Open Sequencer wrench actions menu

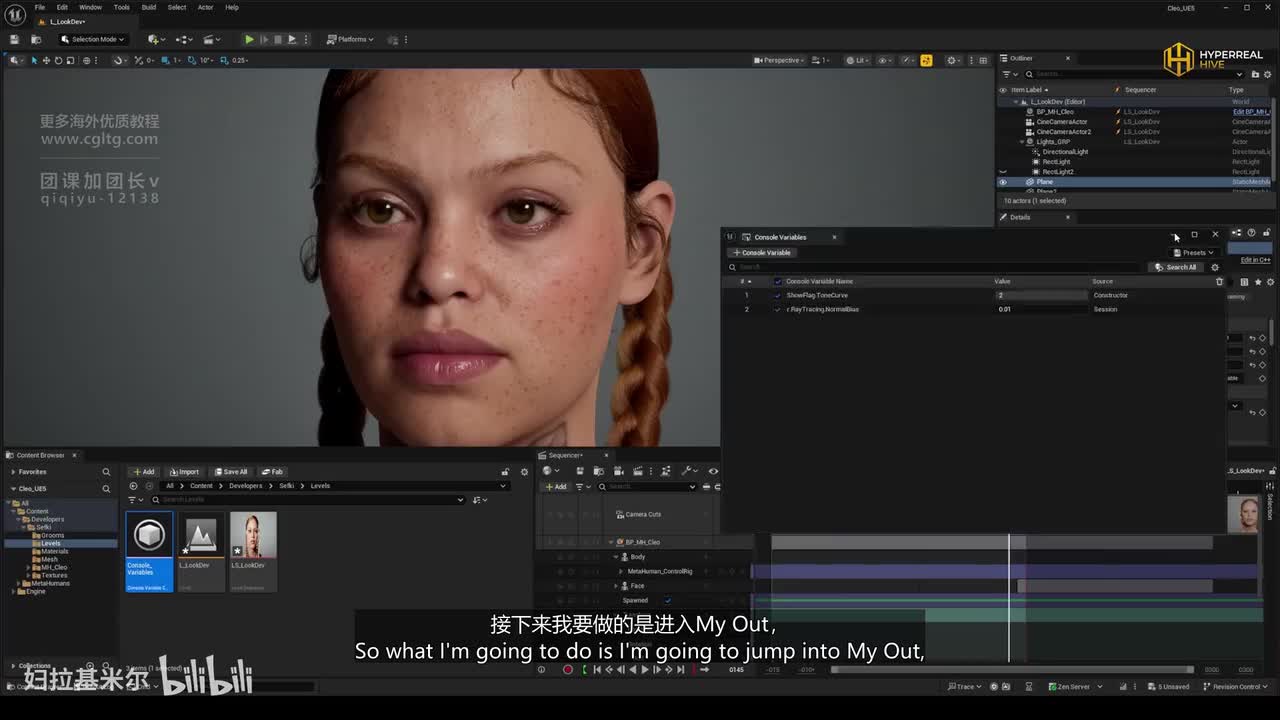(688, 471)
